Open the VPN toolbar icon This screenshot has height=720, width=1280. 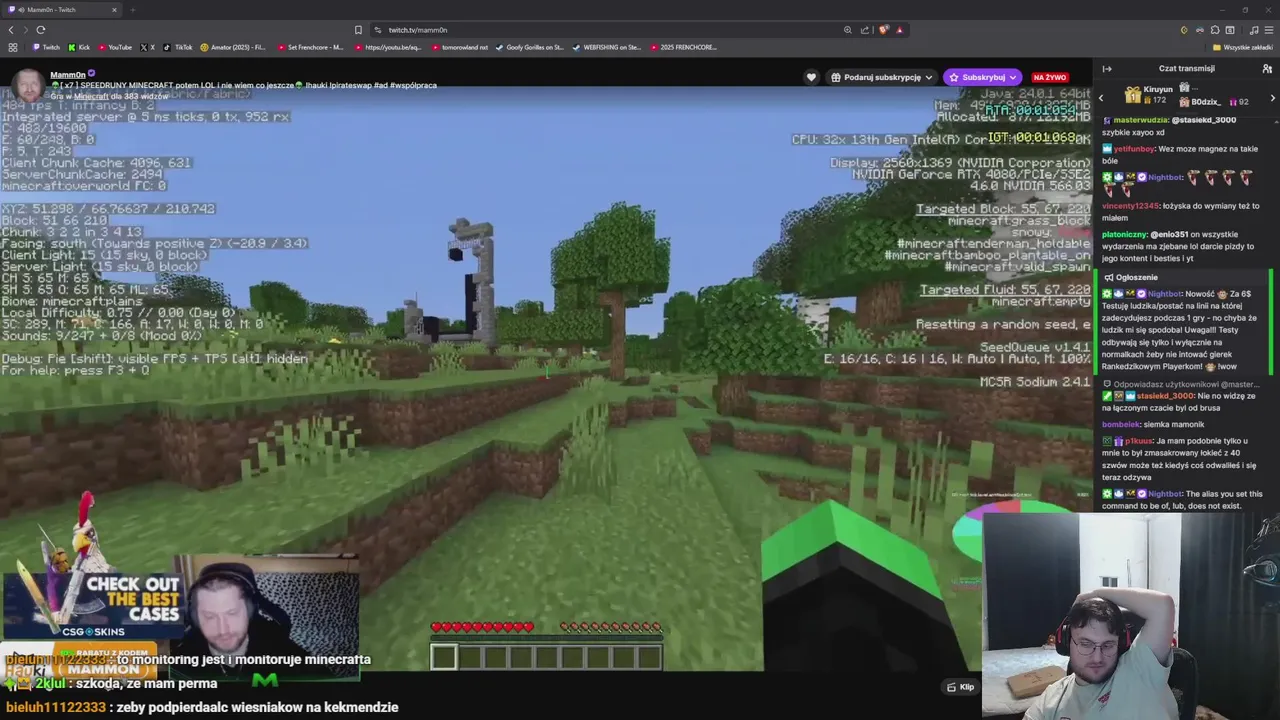1199,30
